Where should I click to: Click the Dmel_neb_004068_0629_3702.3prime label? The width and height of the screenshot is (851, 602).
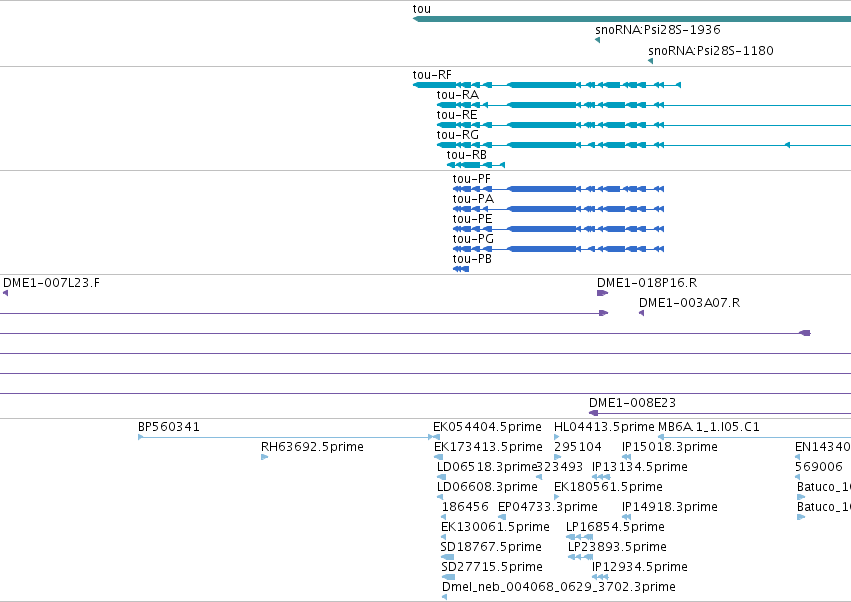(x=559, y=587)
